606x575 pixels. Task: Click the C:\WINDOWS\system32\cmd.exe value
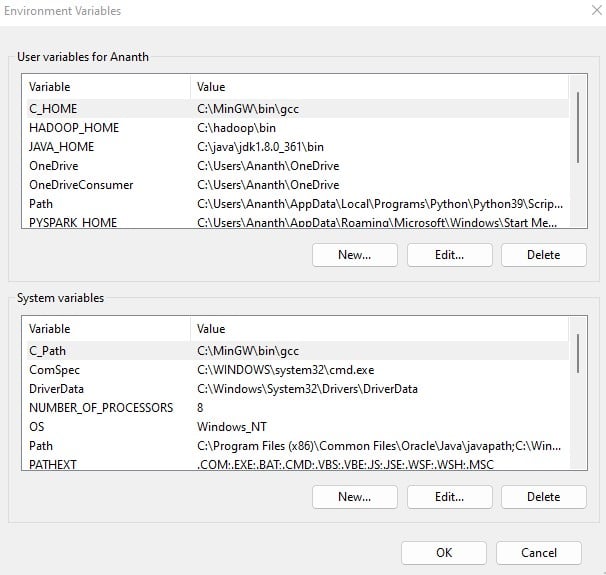pos(285,369)
